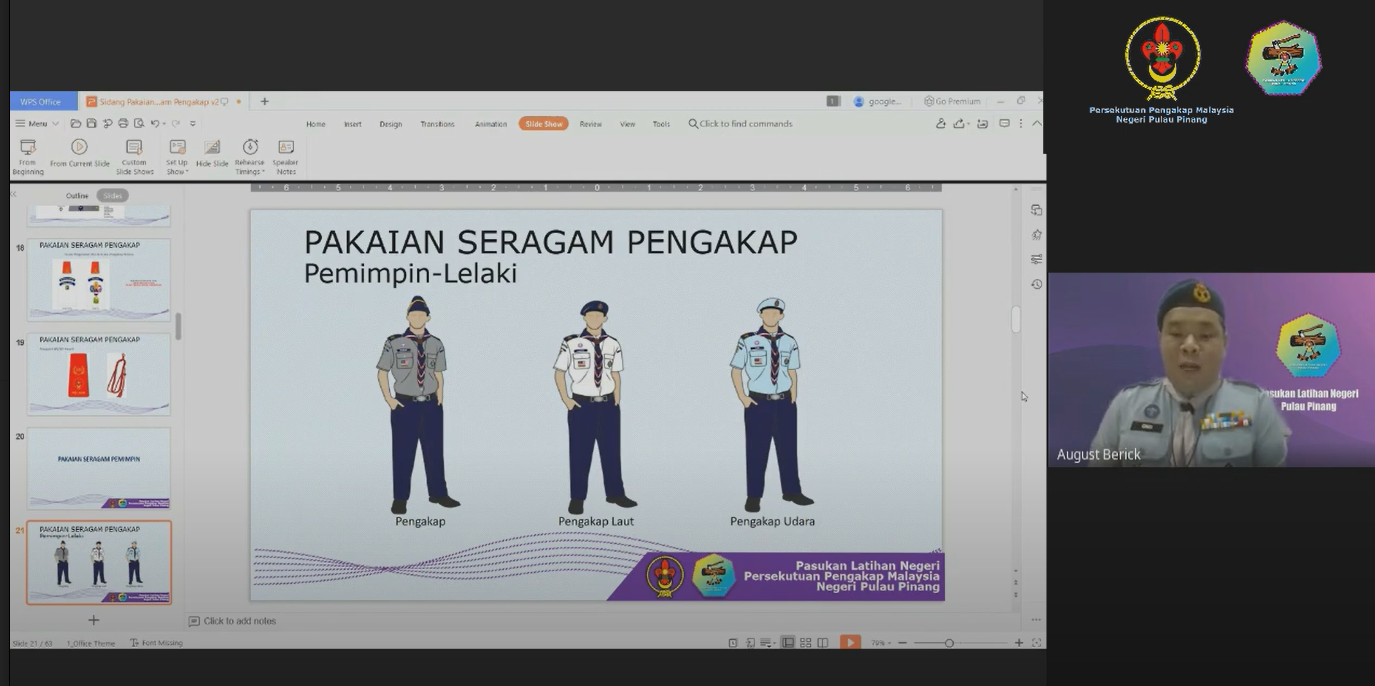The height and width of the screenshot is (686, 1375).
Task: Click the Go Premium button
Action: pos(953,101)
